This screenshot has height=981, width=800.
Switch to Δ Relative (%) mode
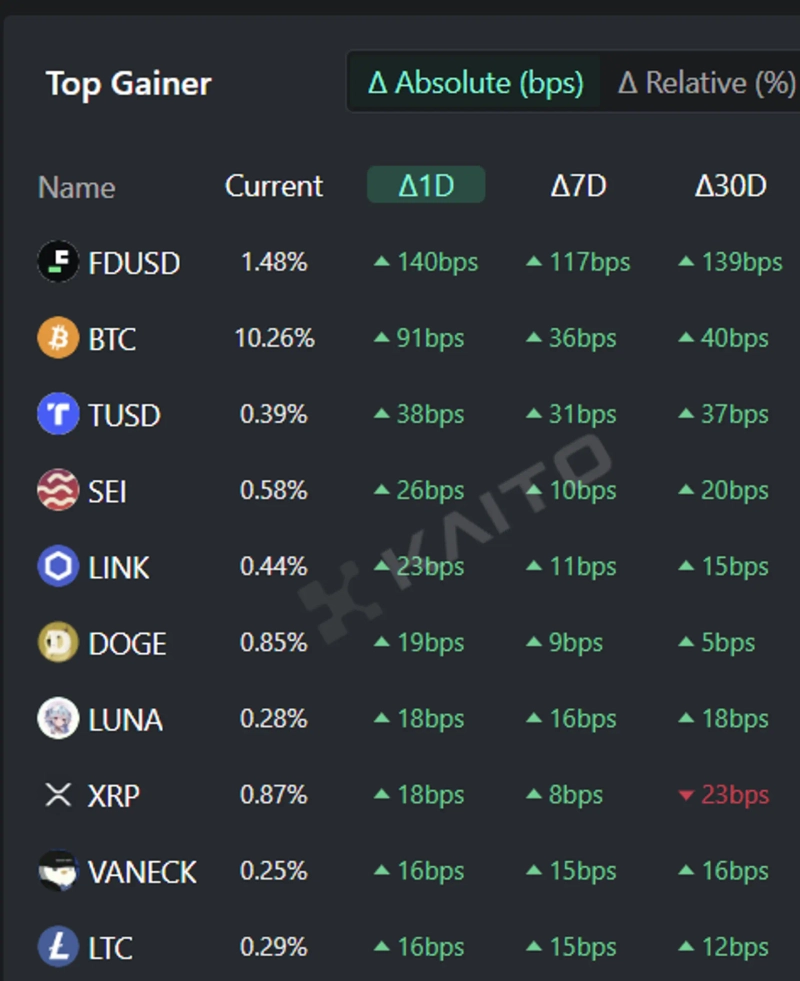tap(706, 83)
